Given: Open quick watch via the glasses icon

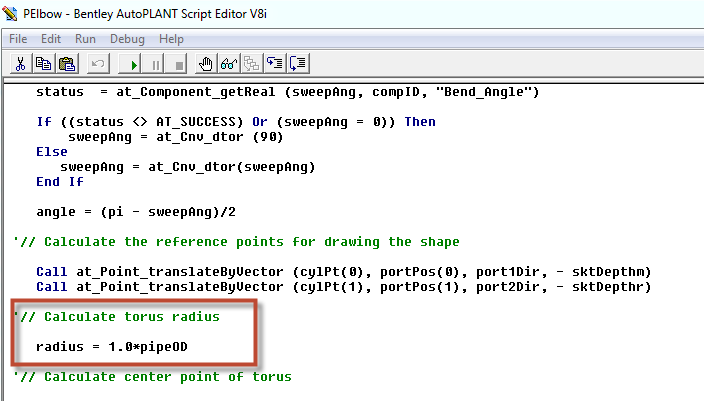Looking at the screenshot, I should point(229,64).
